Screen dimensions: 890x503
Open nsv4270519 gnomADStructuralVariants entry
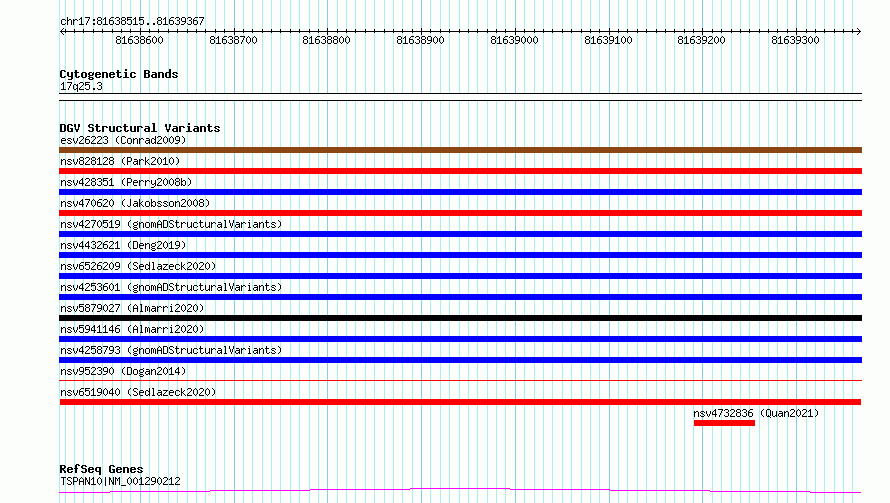pyautogui.click(x=171, y=224)
